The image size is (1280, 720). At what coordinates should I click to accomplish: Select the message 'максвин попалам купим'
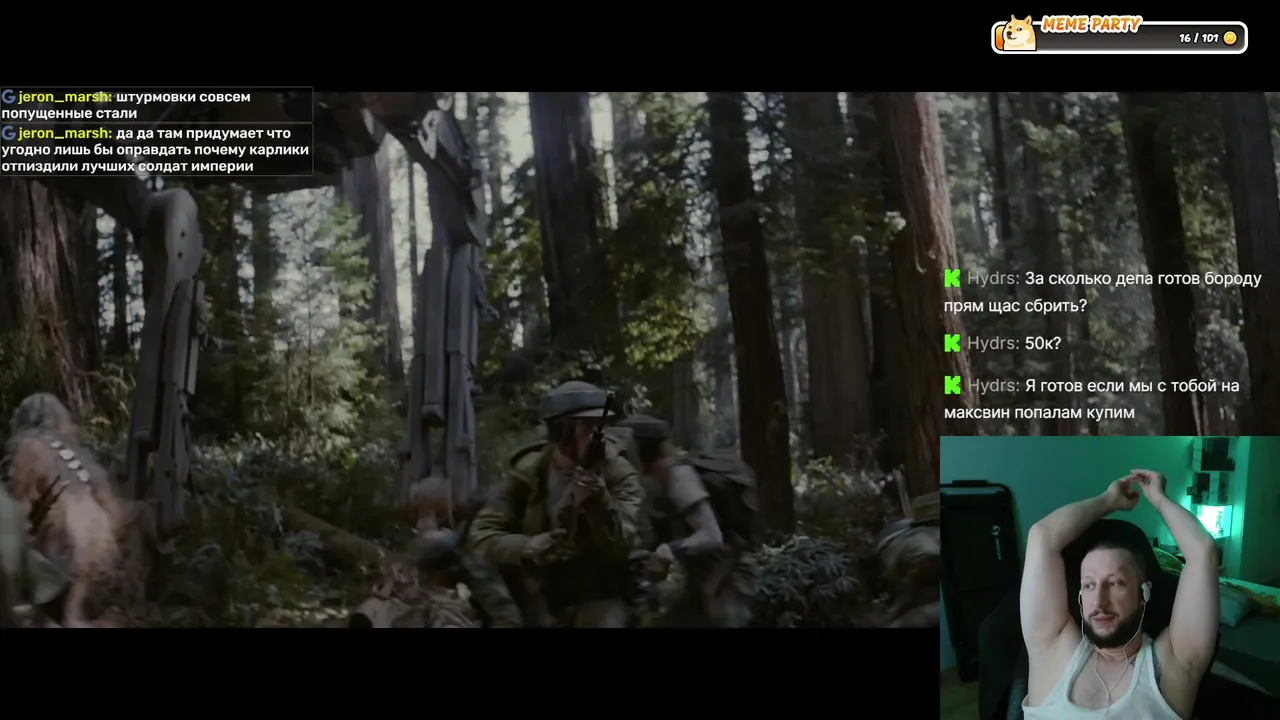tap(1039, 412)
